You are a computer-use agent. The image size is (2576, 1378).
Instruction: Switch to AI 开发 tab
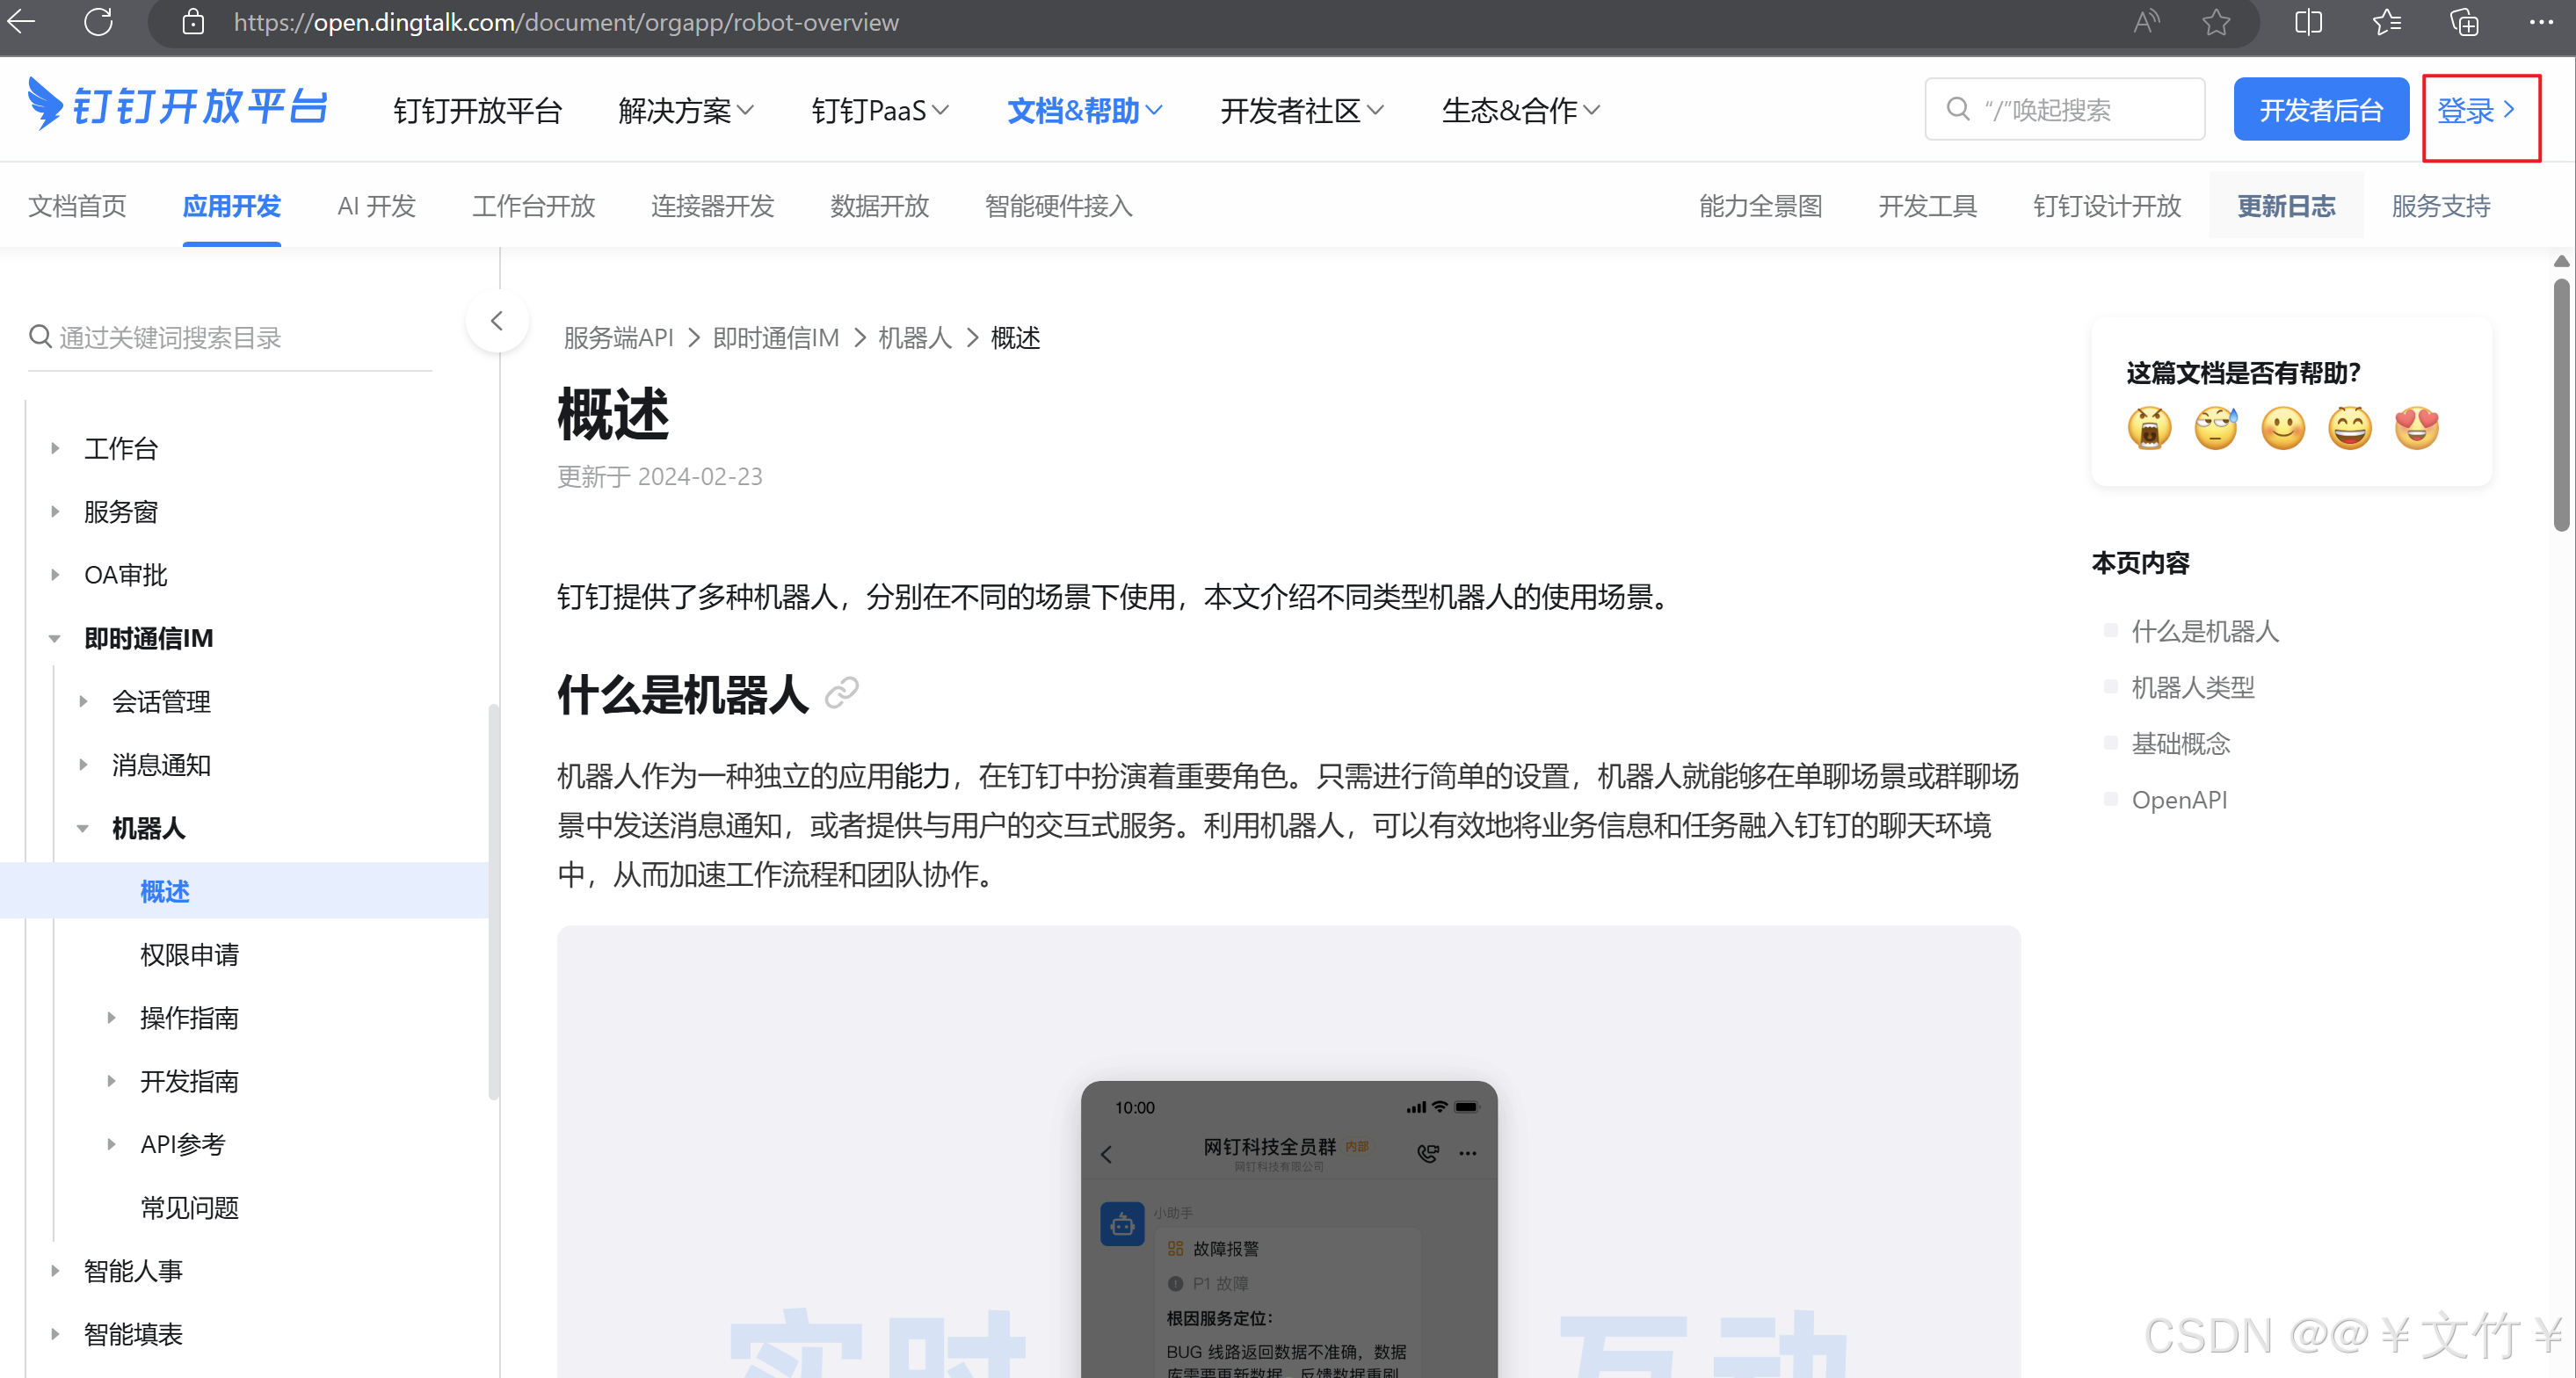click(376, 206)
